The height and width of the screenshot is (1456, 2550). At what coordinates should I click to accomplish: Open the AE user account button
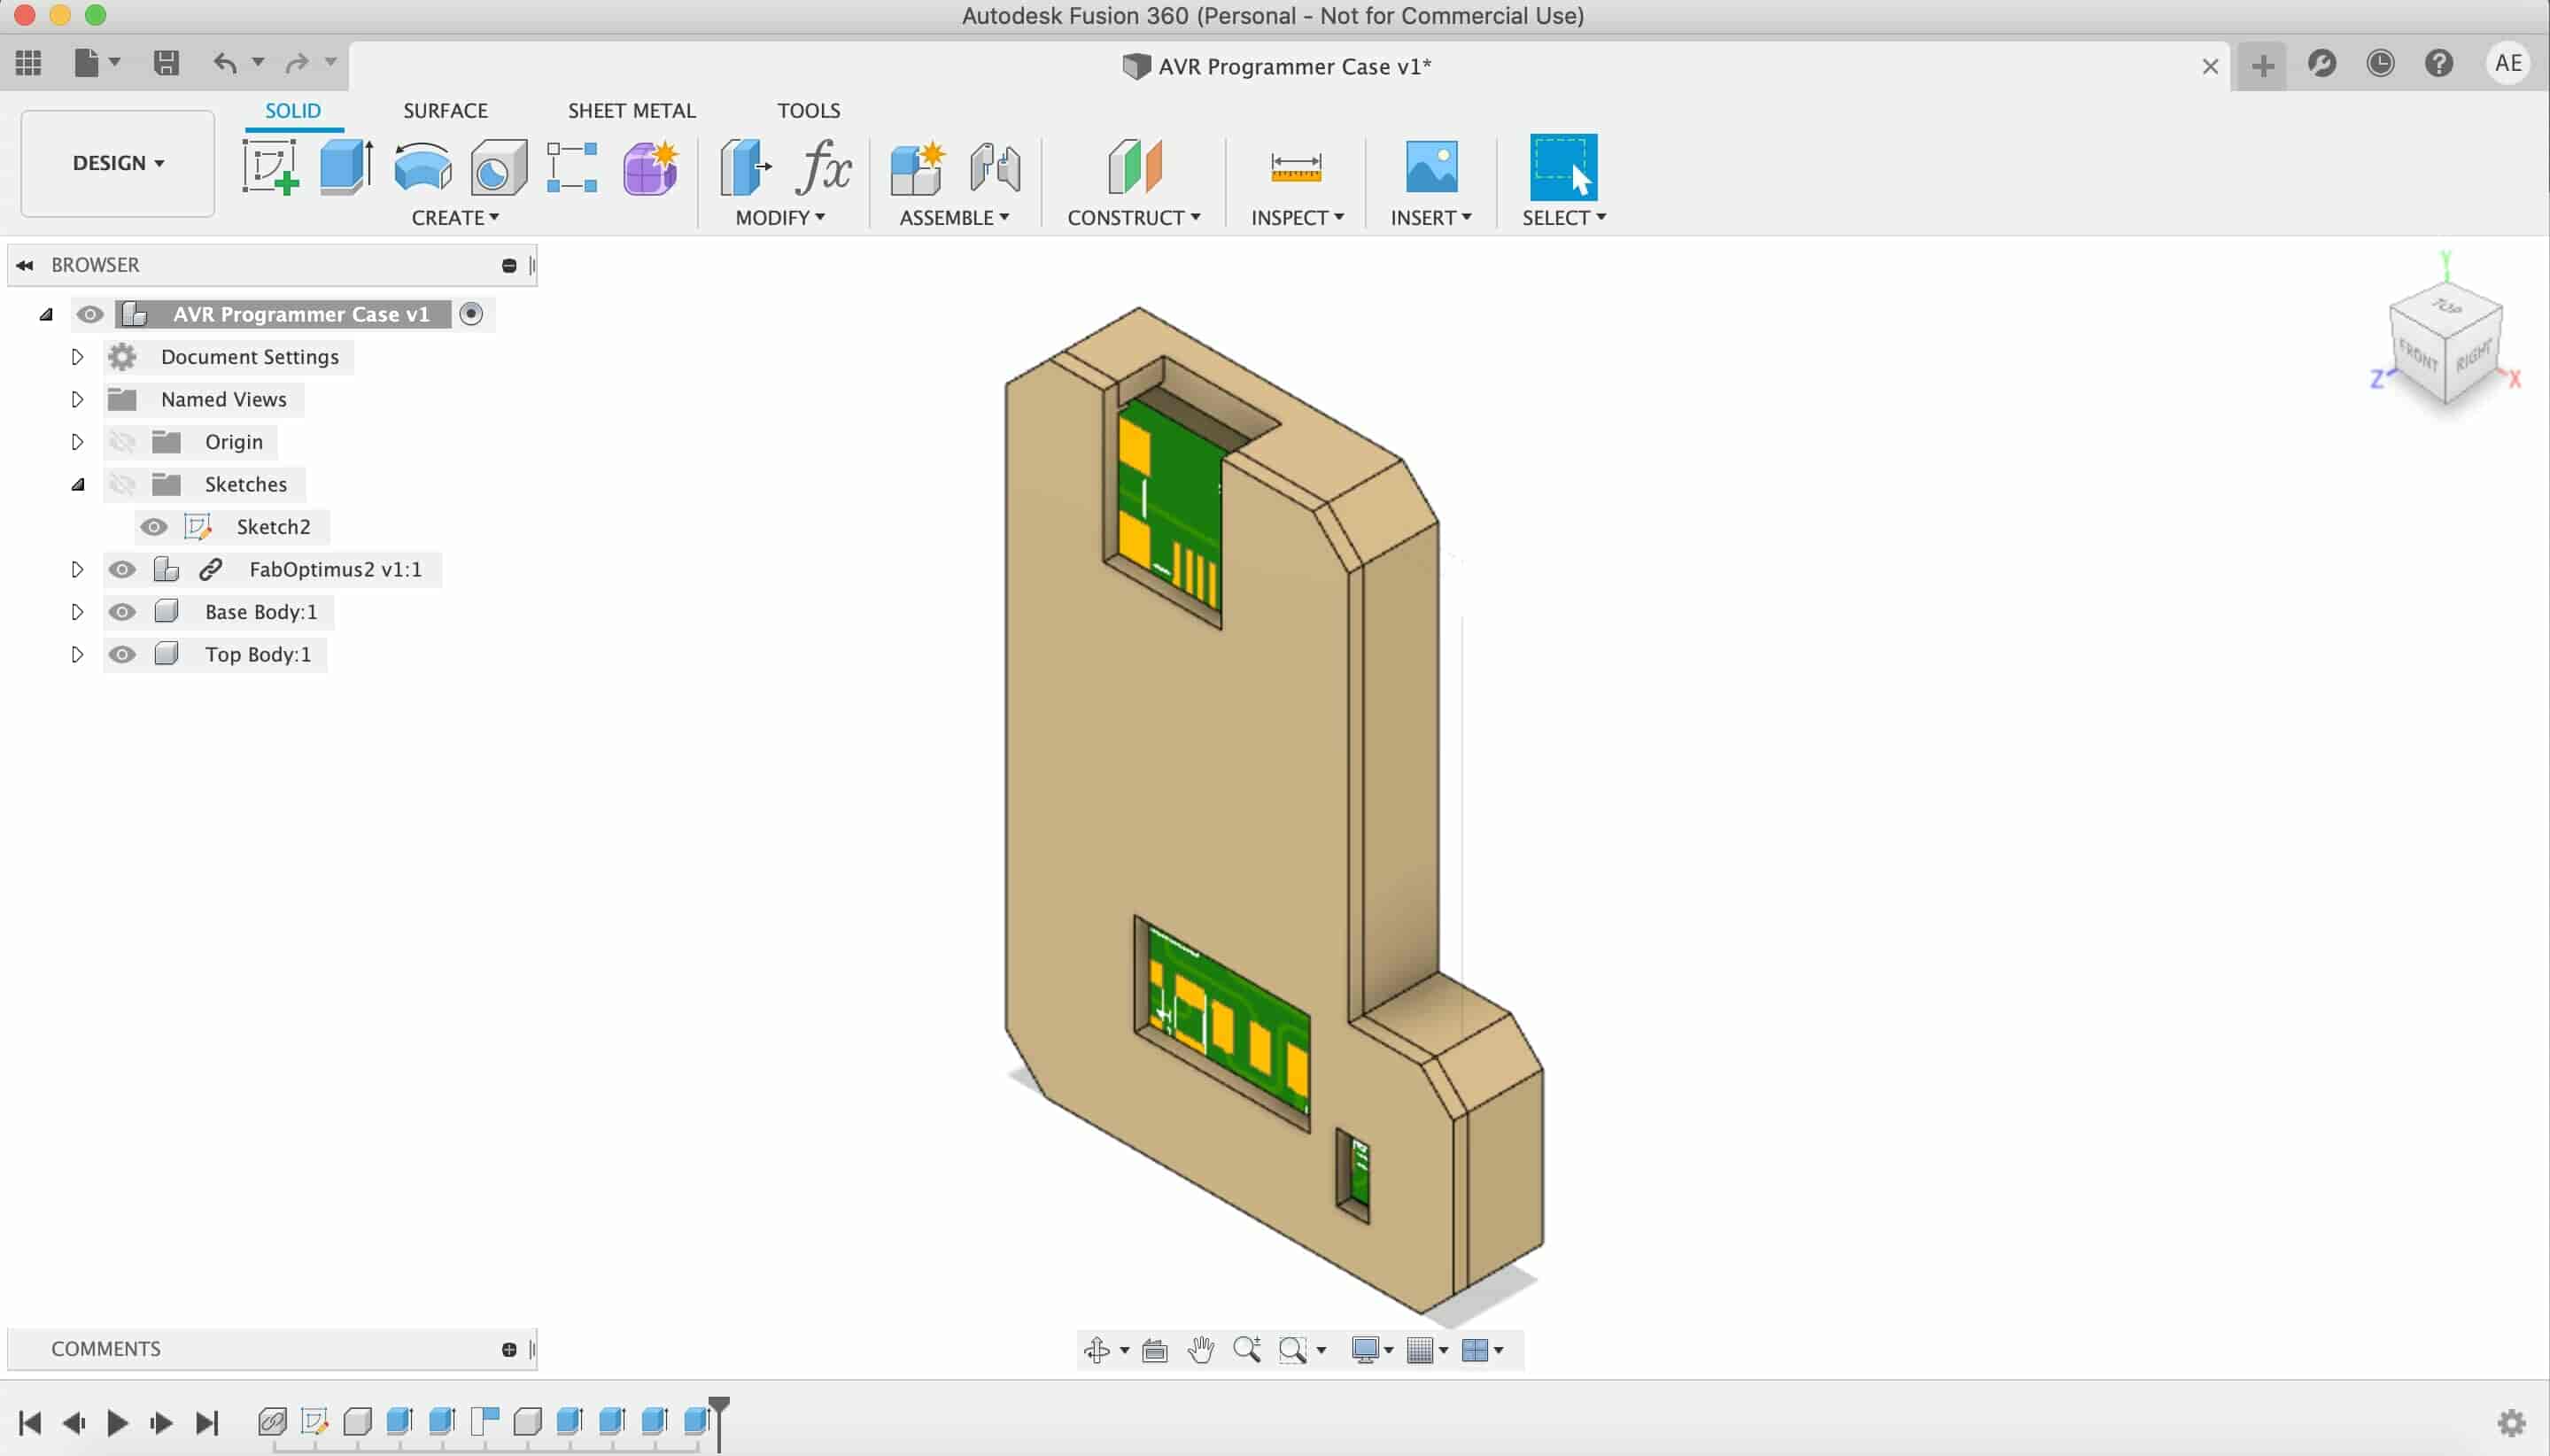tap(2508, 64)
